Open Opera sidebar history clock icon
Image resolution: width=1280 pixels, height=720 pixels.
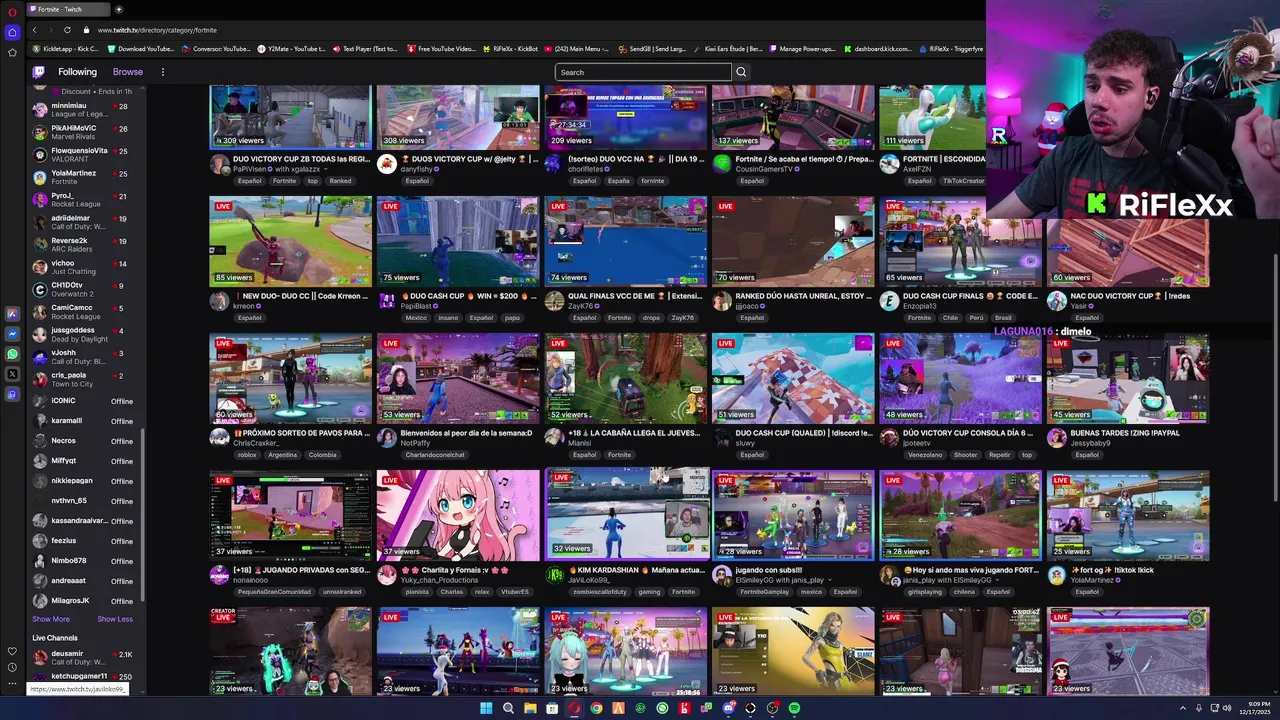pos(12,667)
